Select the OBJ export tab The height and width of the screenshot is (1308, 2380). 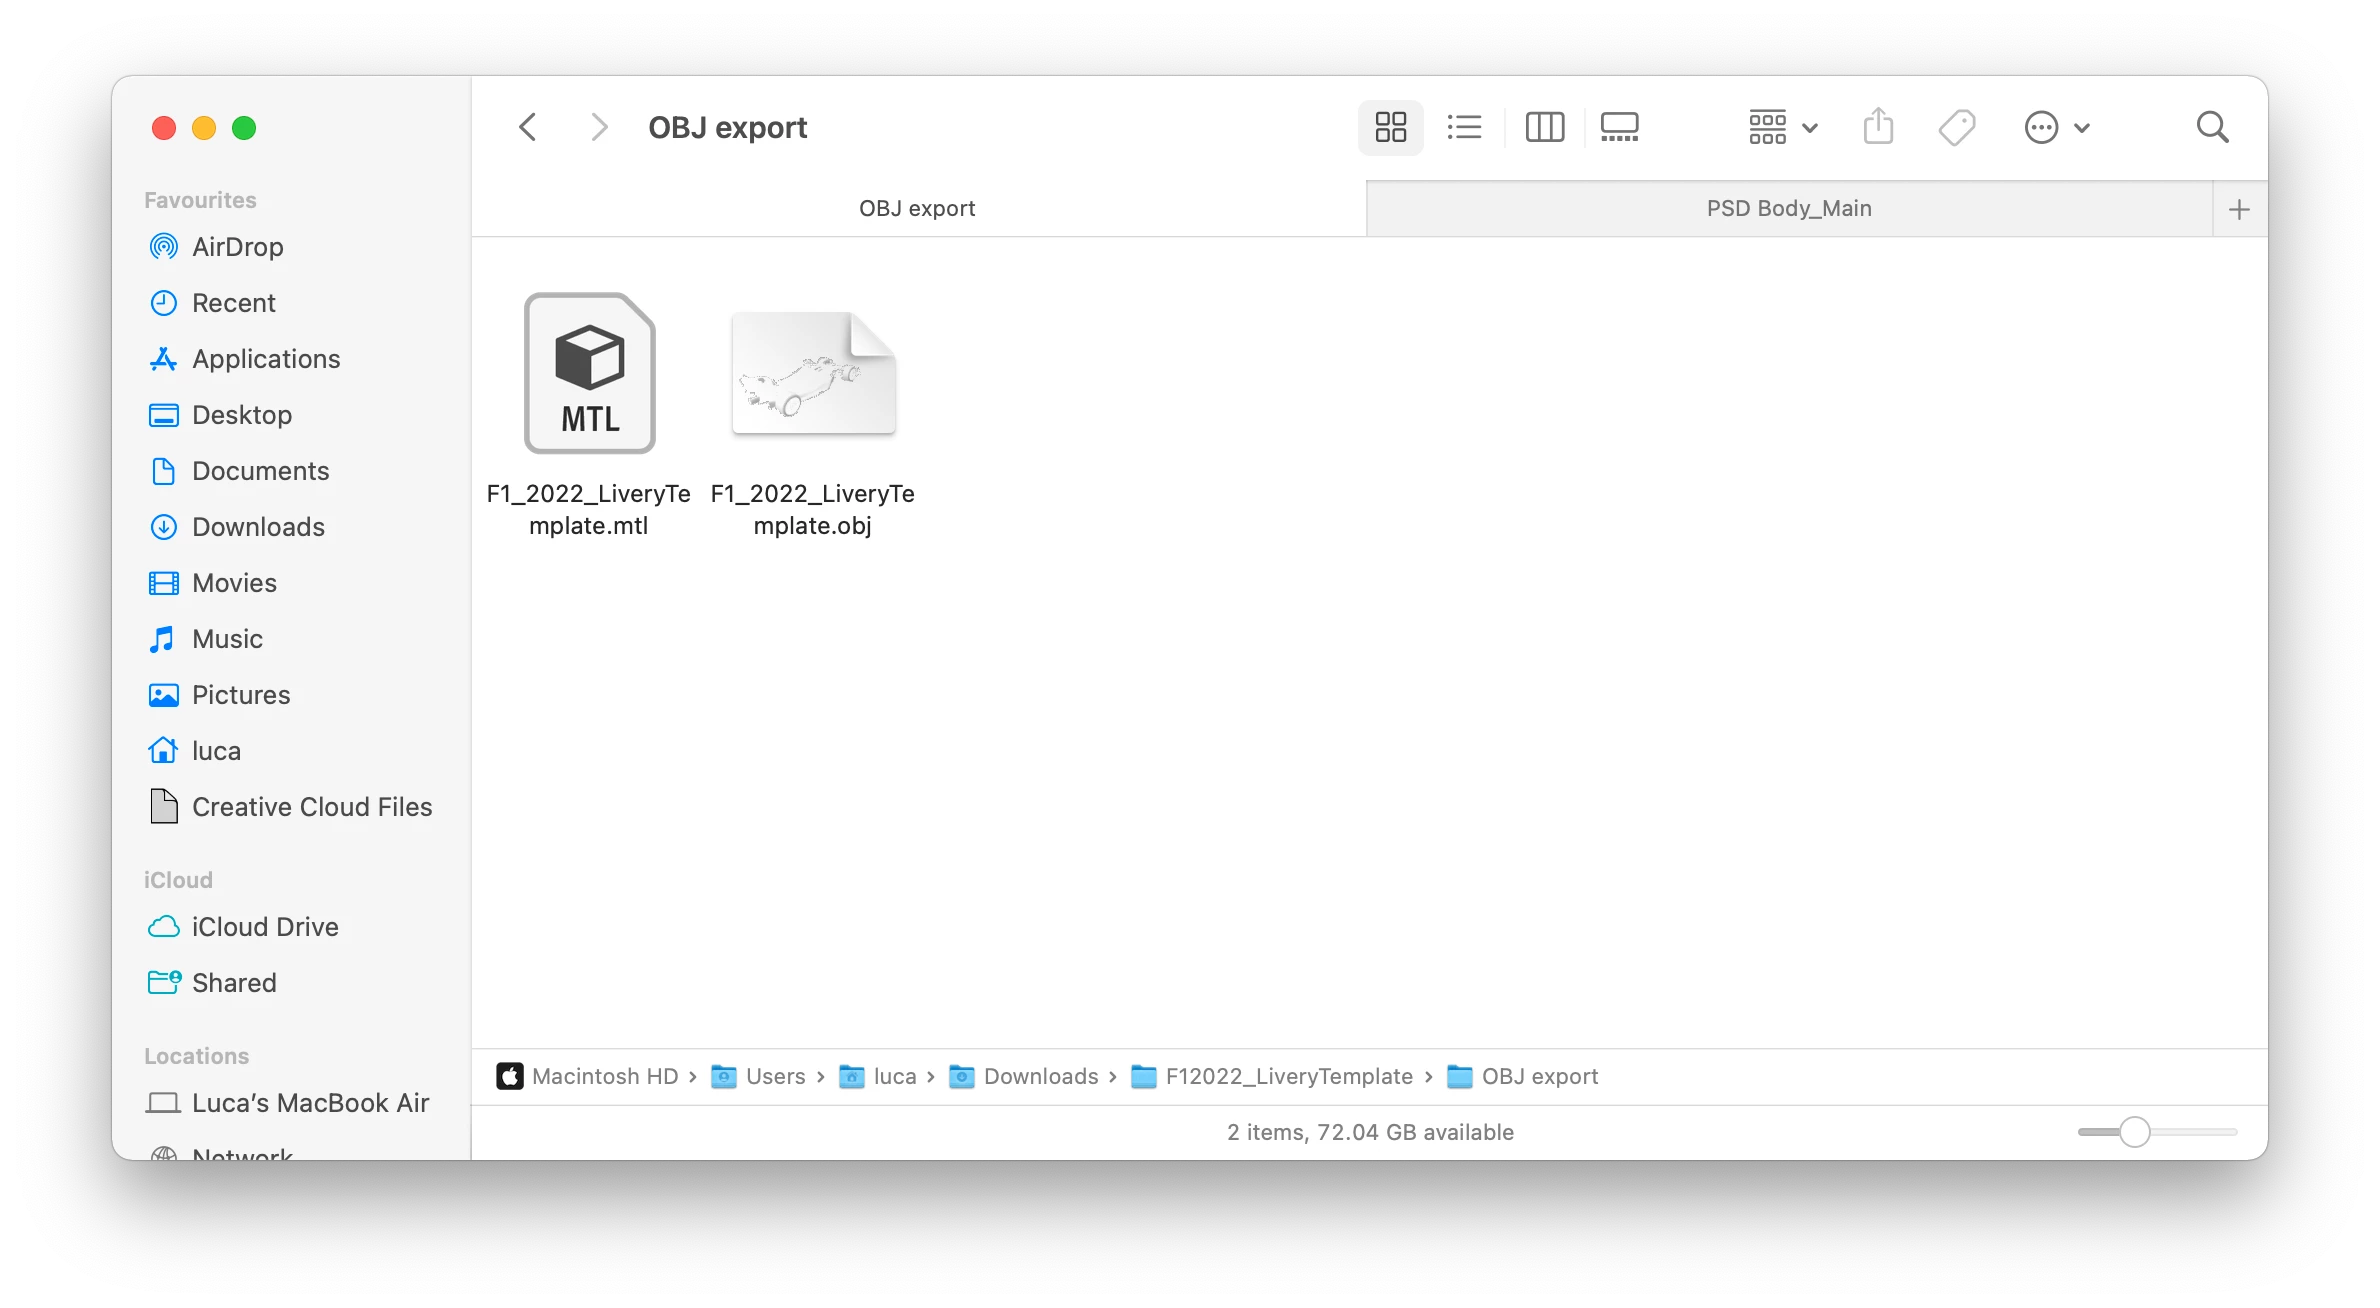(916, 209)
